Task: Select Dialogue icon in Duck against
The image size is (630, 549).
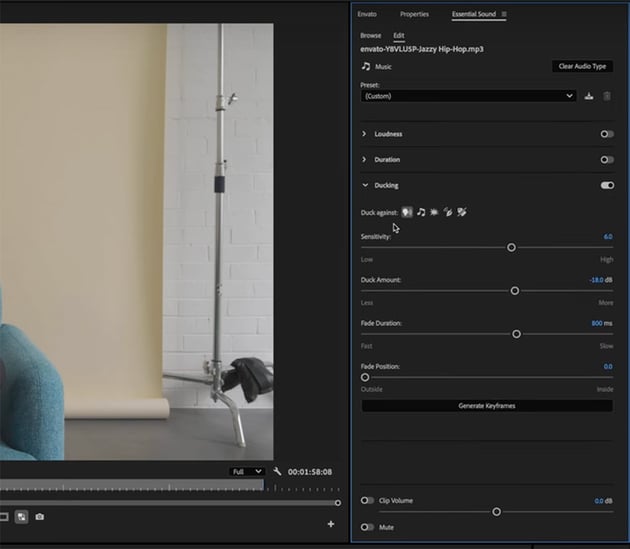Action: coord(407,212)
